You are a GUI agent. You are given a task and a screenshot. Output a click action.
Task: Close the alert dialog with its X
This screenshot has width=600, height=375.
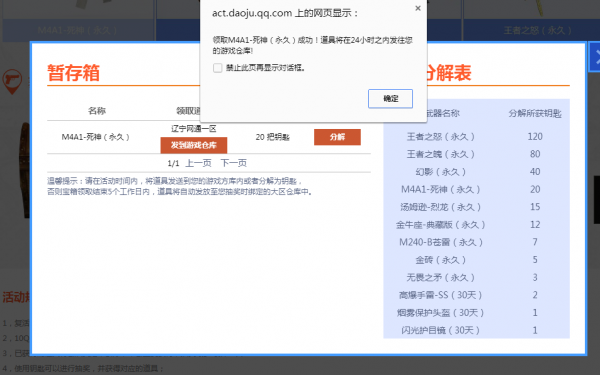coord(418,8)
